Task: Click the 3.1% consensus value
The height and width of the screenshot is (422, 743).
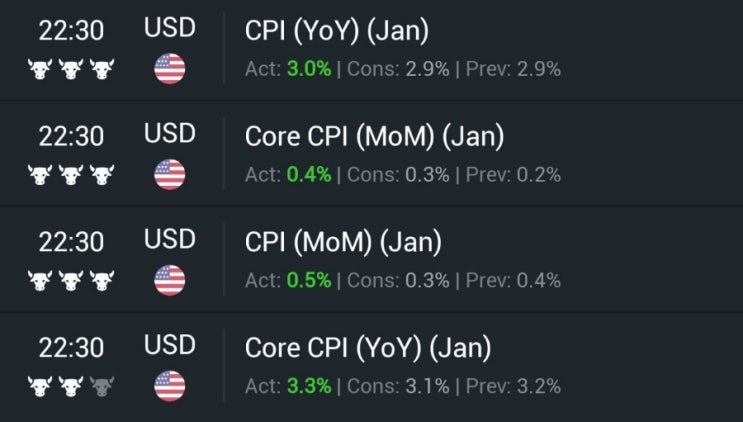Action: pyautogui.click(x=427, y=386)
